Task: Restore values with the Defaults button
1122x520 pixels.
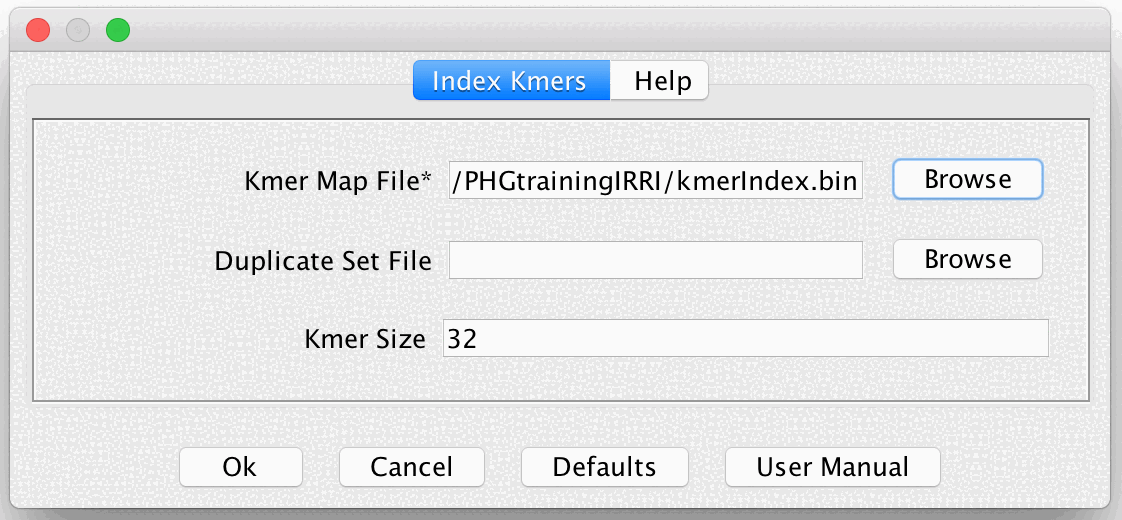Action: point(605,467)
